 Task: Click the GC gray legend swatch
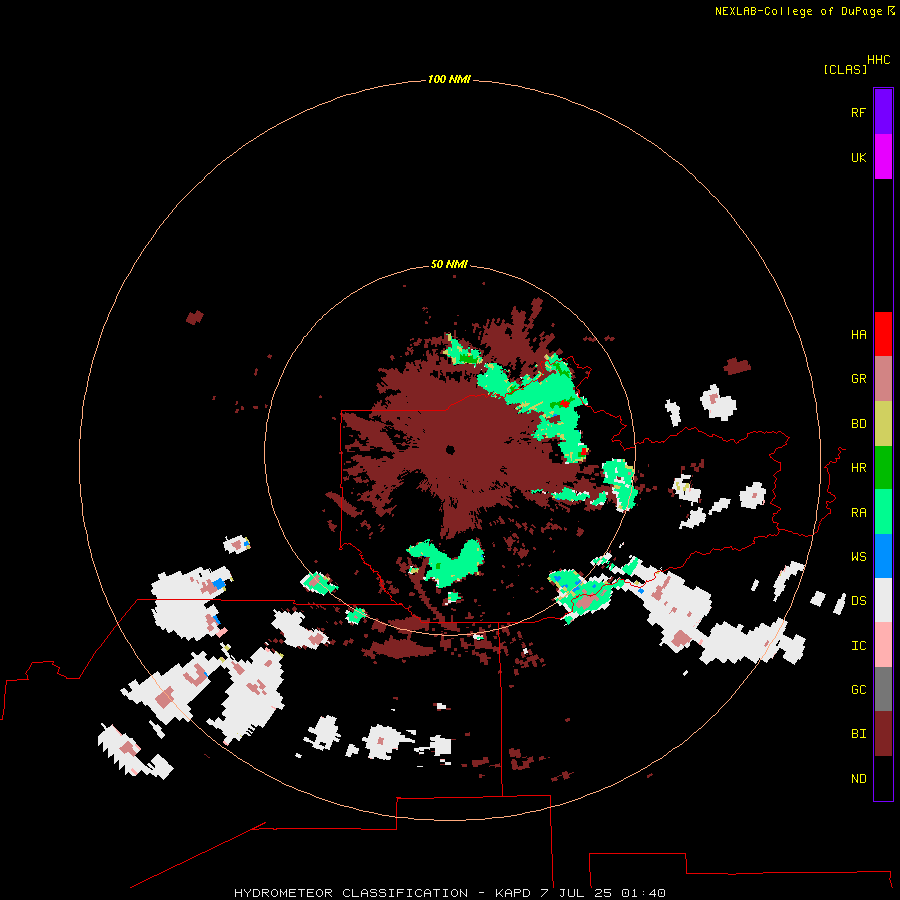(883, 689)
